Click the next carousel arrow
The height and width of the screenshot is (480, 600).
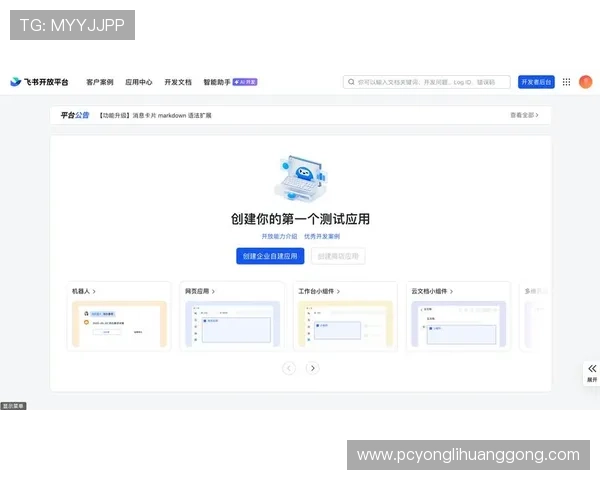313,368
